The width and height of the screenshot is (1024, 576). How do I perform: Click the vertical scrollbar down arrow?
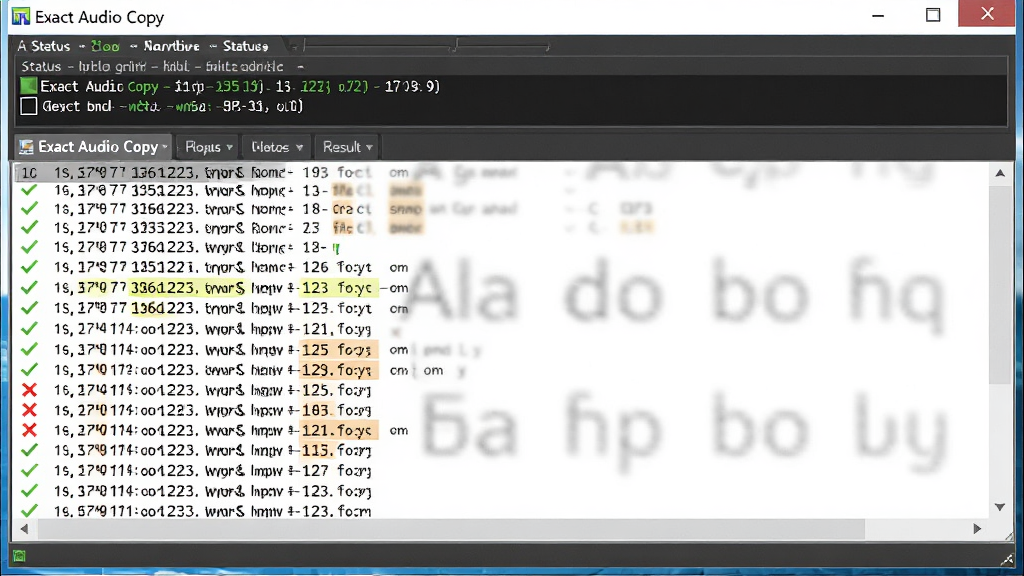1000,507
